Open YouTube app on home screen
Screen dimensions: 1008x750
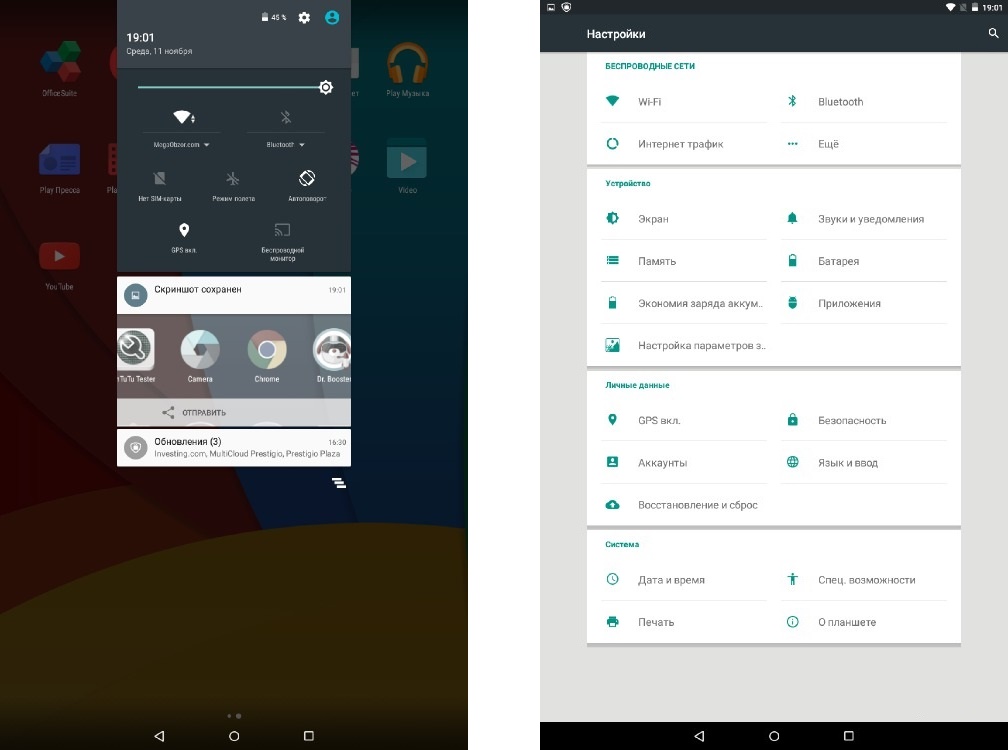tap(59, 265)
